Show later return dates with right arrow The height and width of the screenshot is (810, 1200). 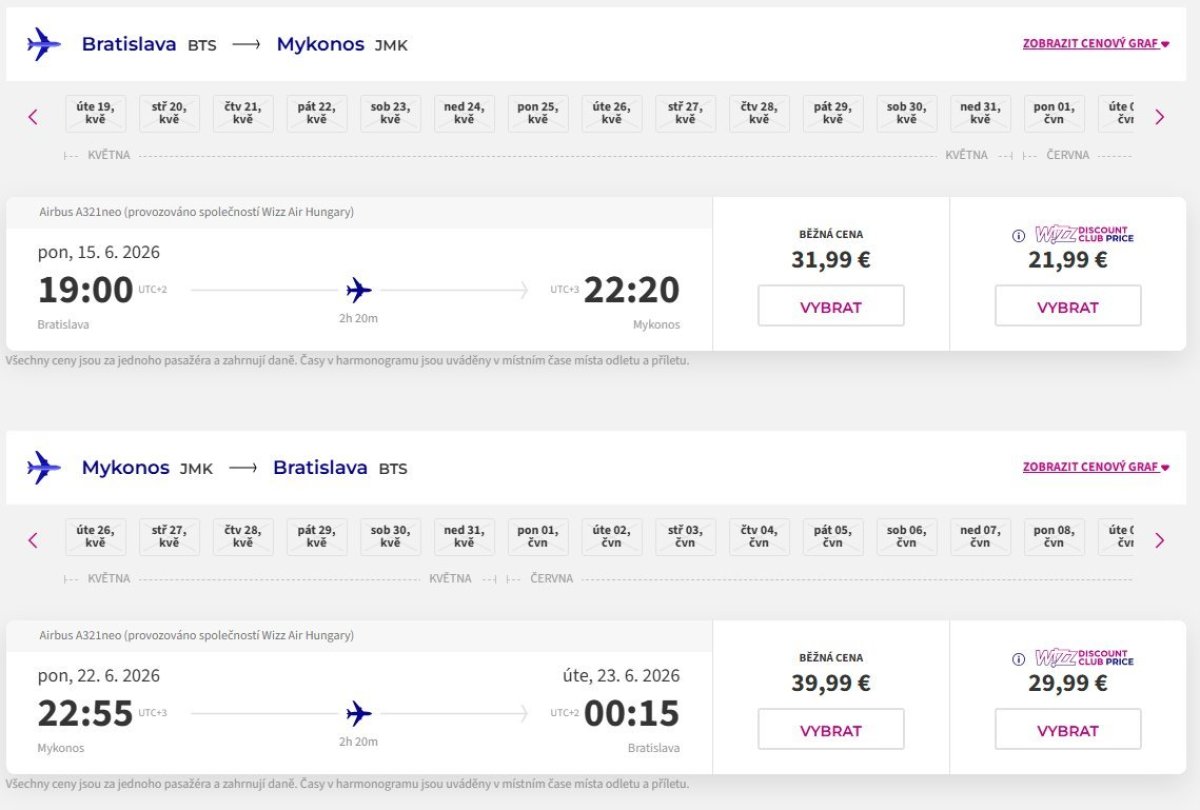[x=1159, y=540]
